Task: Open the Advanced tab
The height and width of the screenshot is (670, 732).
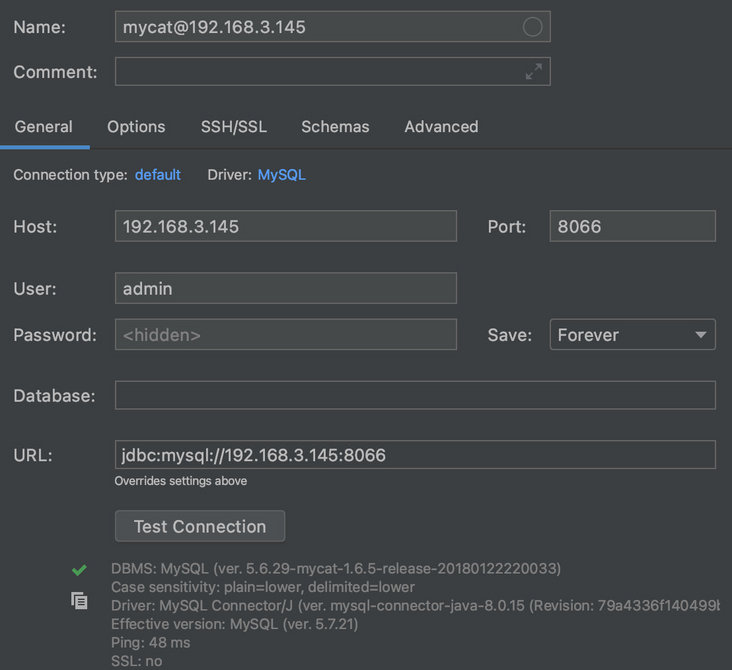Action: click(441, 127)
